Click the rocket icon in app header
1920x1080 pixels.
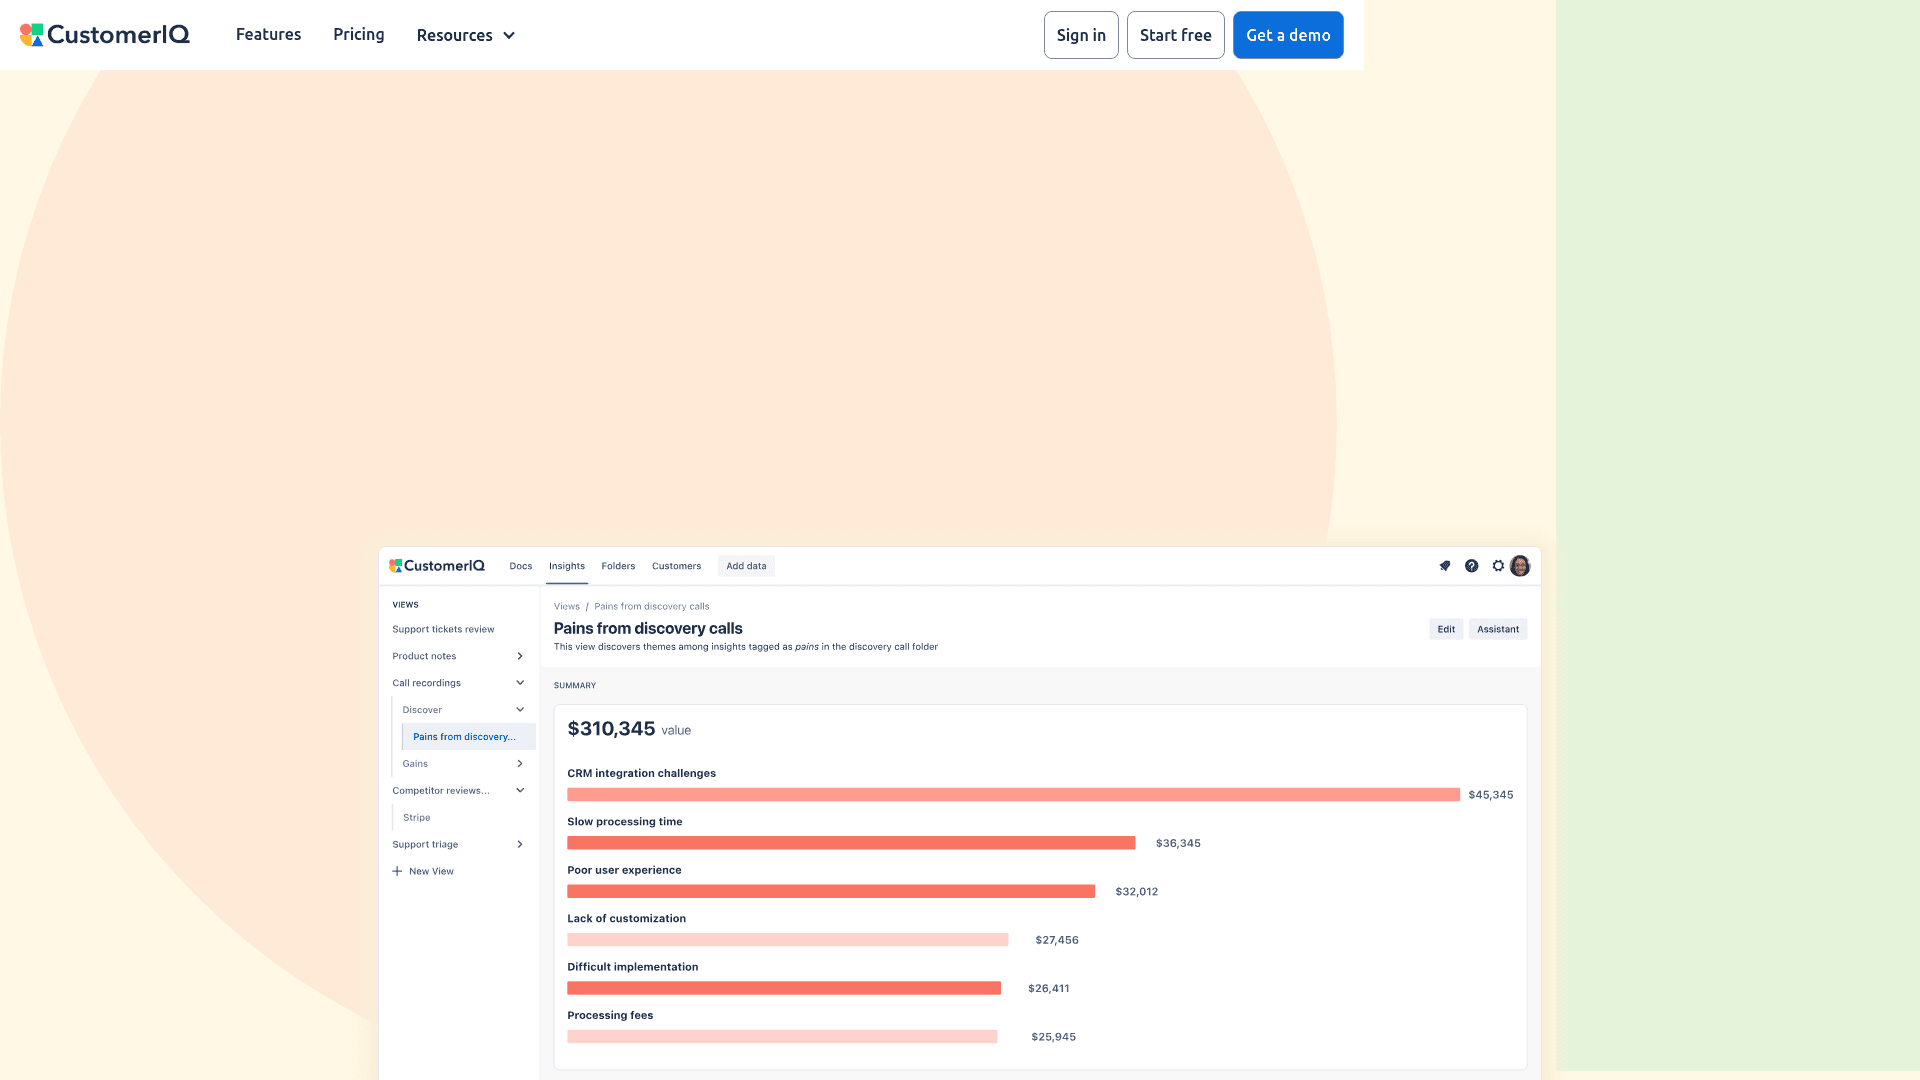pos(1445,566)
